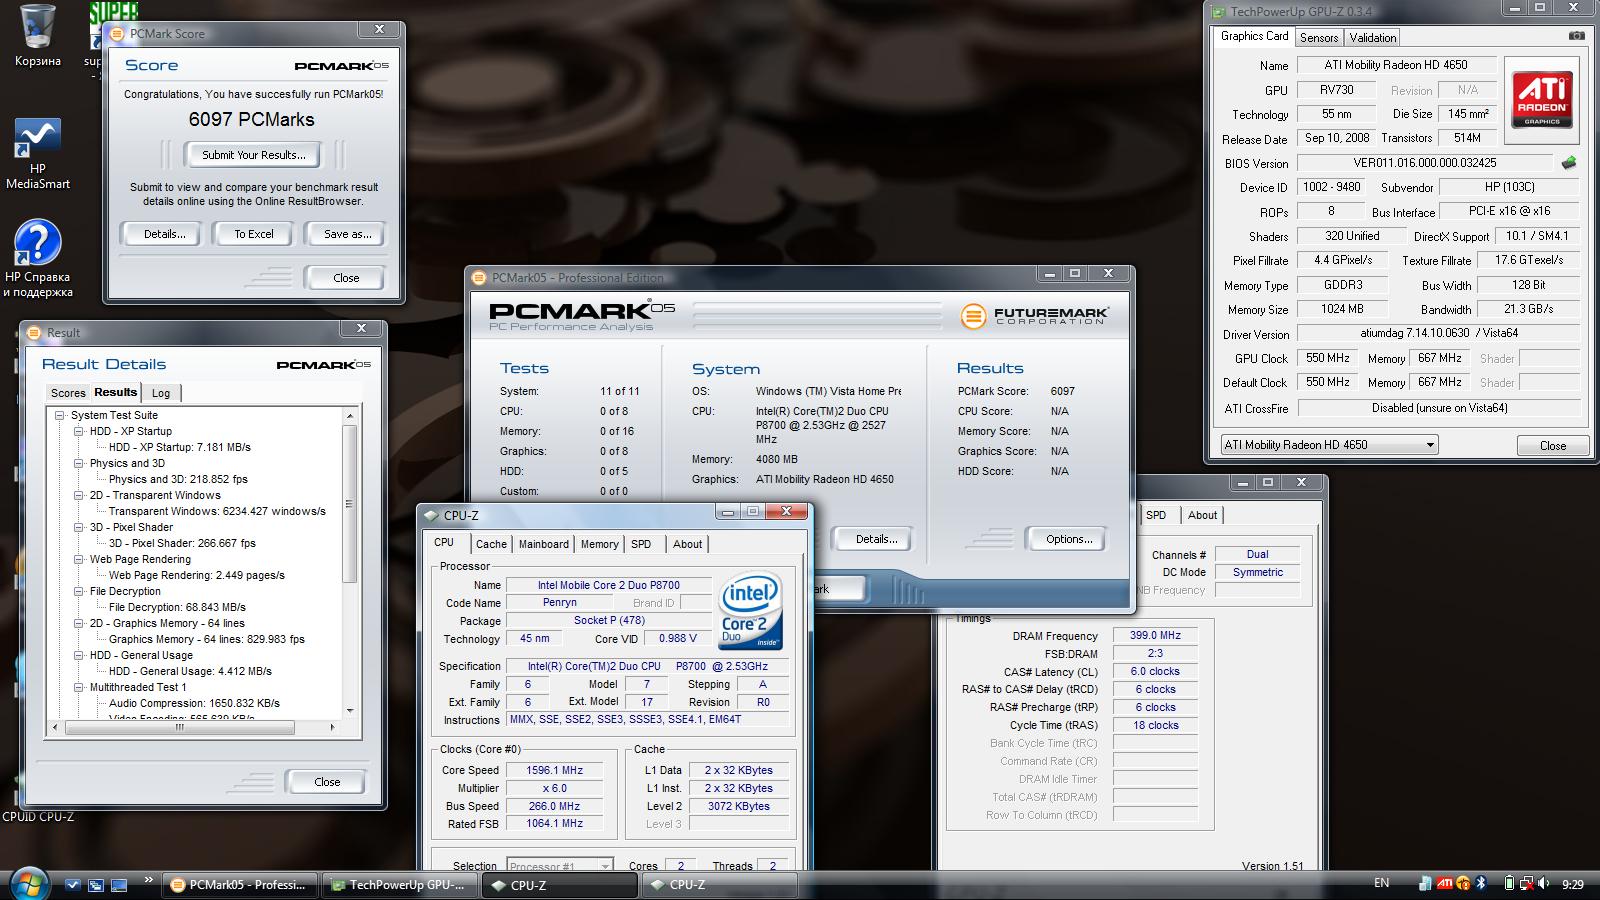1600x900 pixels.
Task: Switch to TechPowerUp GPU-Z taskbar button
Action: (x=400, y=885)
